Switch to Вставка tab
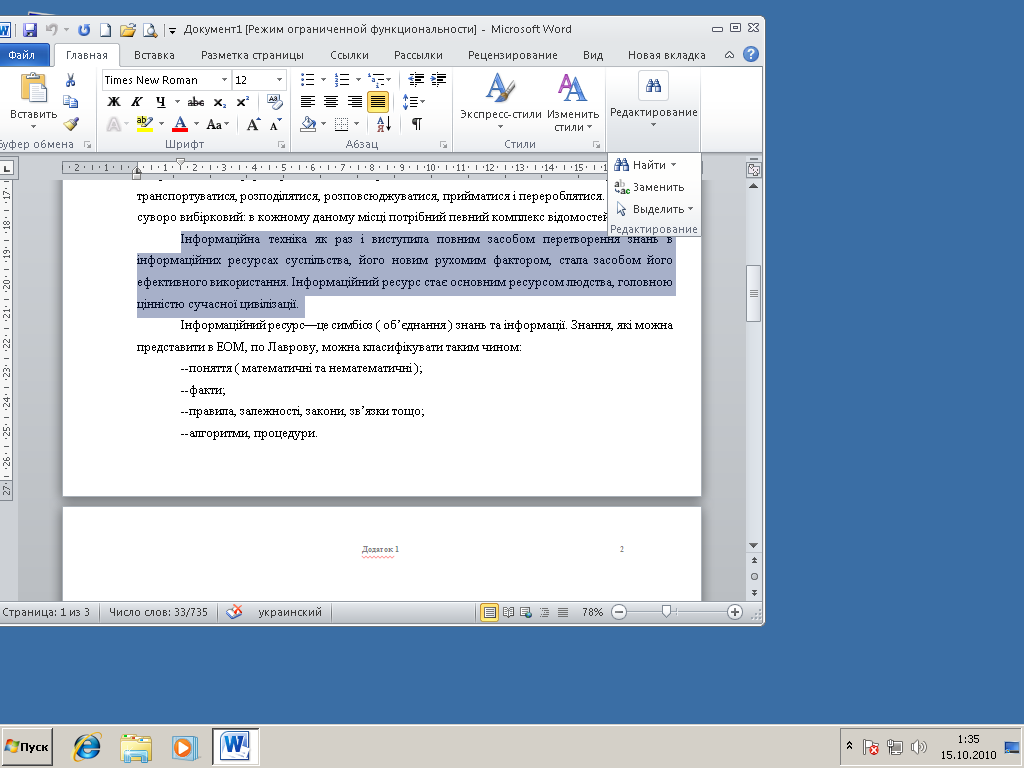The width and height of the screenshot is (1024, 768). click(x=154, y=55)
